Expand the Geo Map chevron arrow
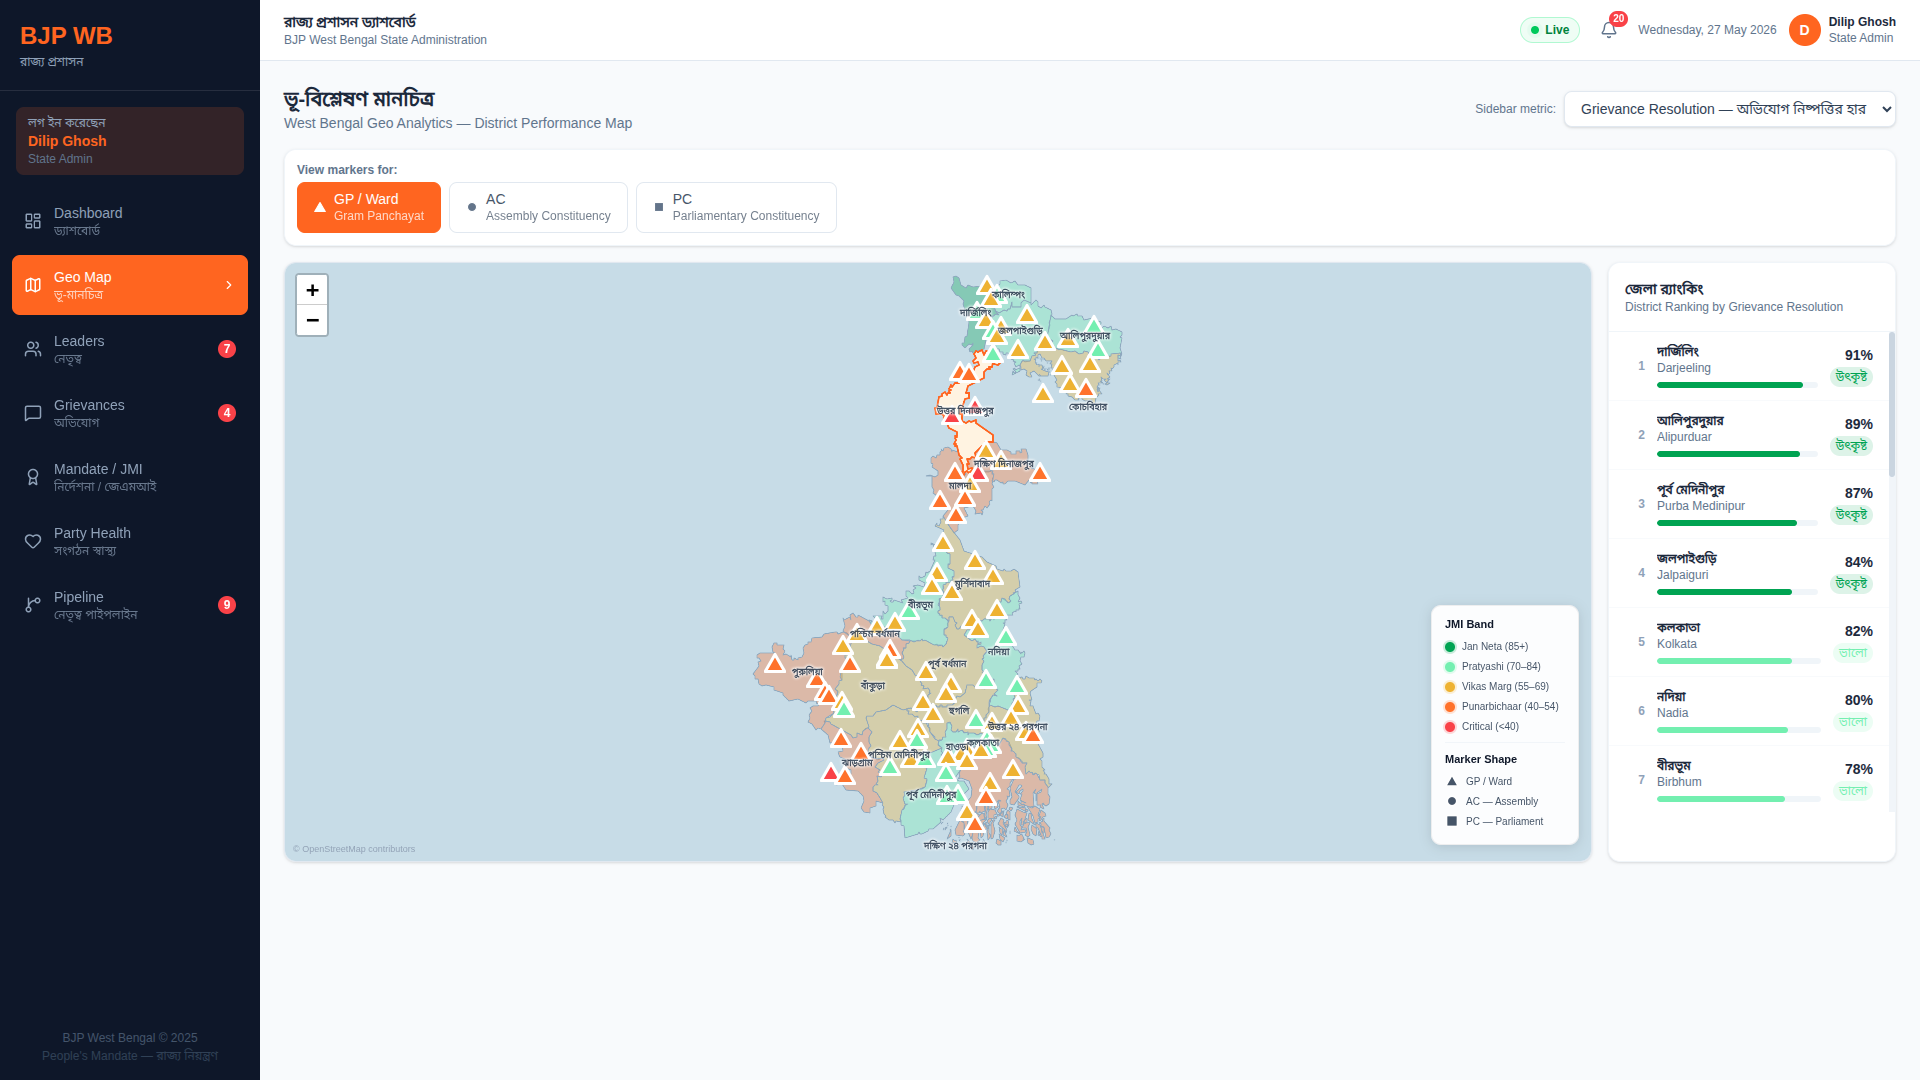 pyautogui.click(x=229, y=285)
